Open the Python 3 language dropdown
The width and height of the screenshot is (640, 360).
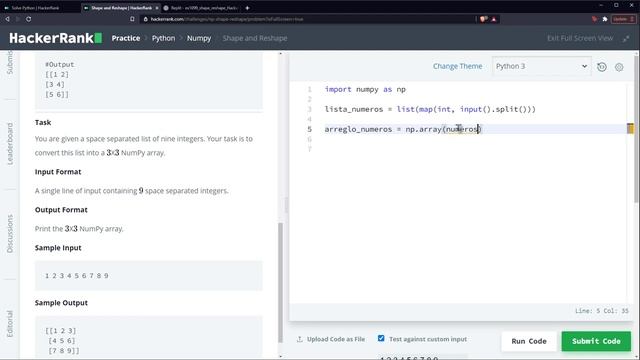pos(542,66)
